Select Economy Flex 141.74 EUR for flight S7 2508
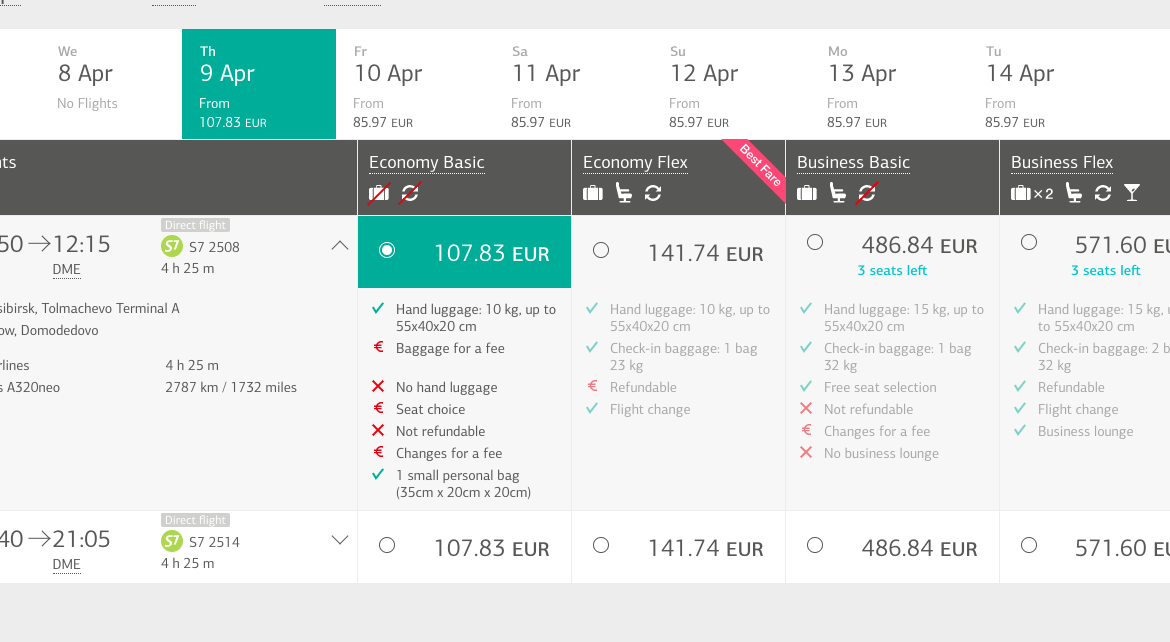The image size is (1170, 642). coord(601,251)
